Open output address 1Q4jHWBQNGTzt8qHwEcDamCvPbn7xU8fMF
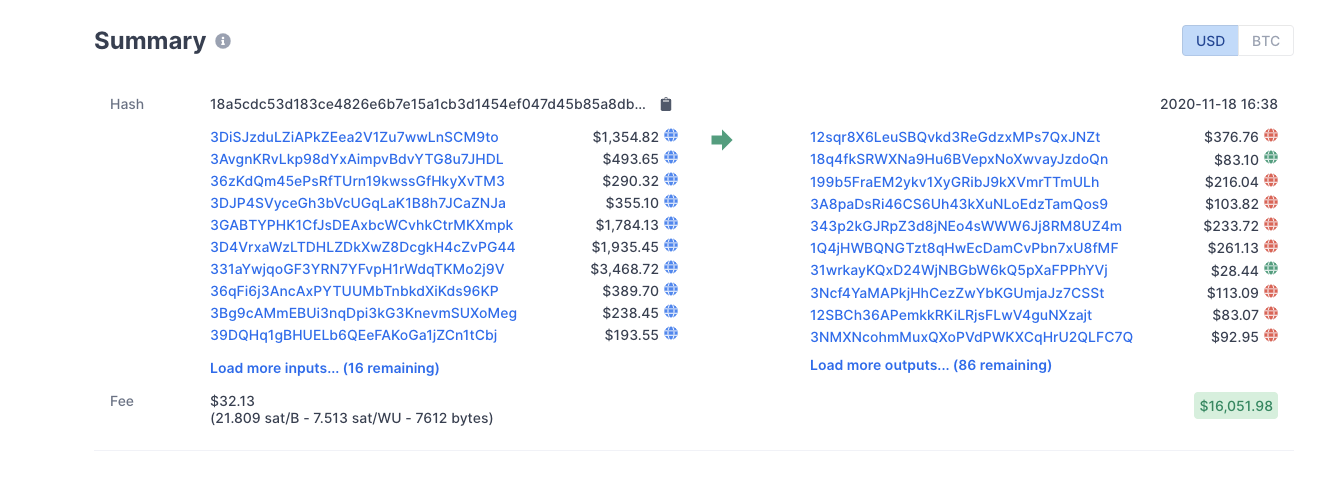The image size is (1326, 488). (x=964, y=247)
